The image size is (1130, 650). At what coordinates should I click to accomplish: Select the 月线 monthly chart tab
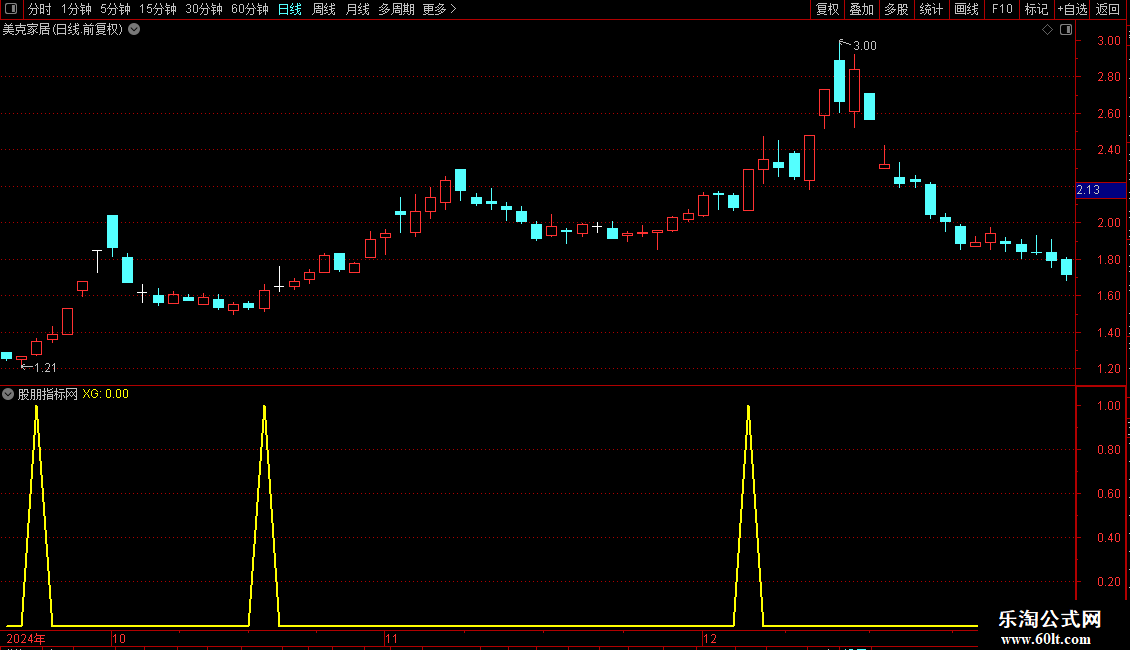pyautogui.click(x=357, y=9)
